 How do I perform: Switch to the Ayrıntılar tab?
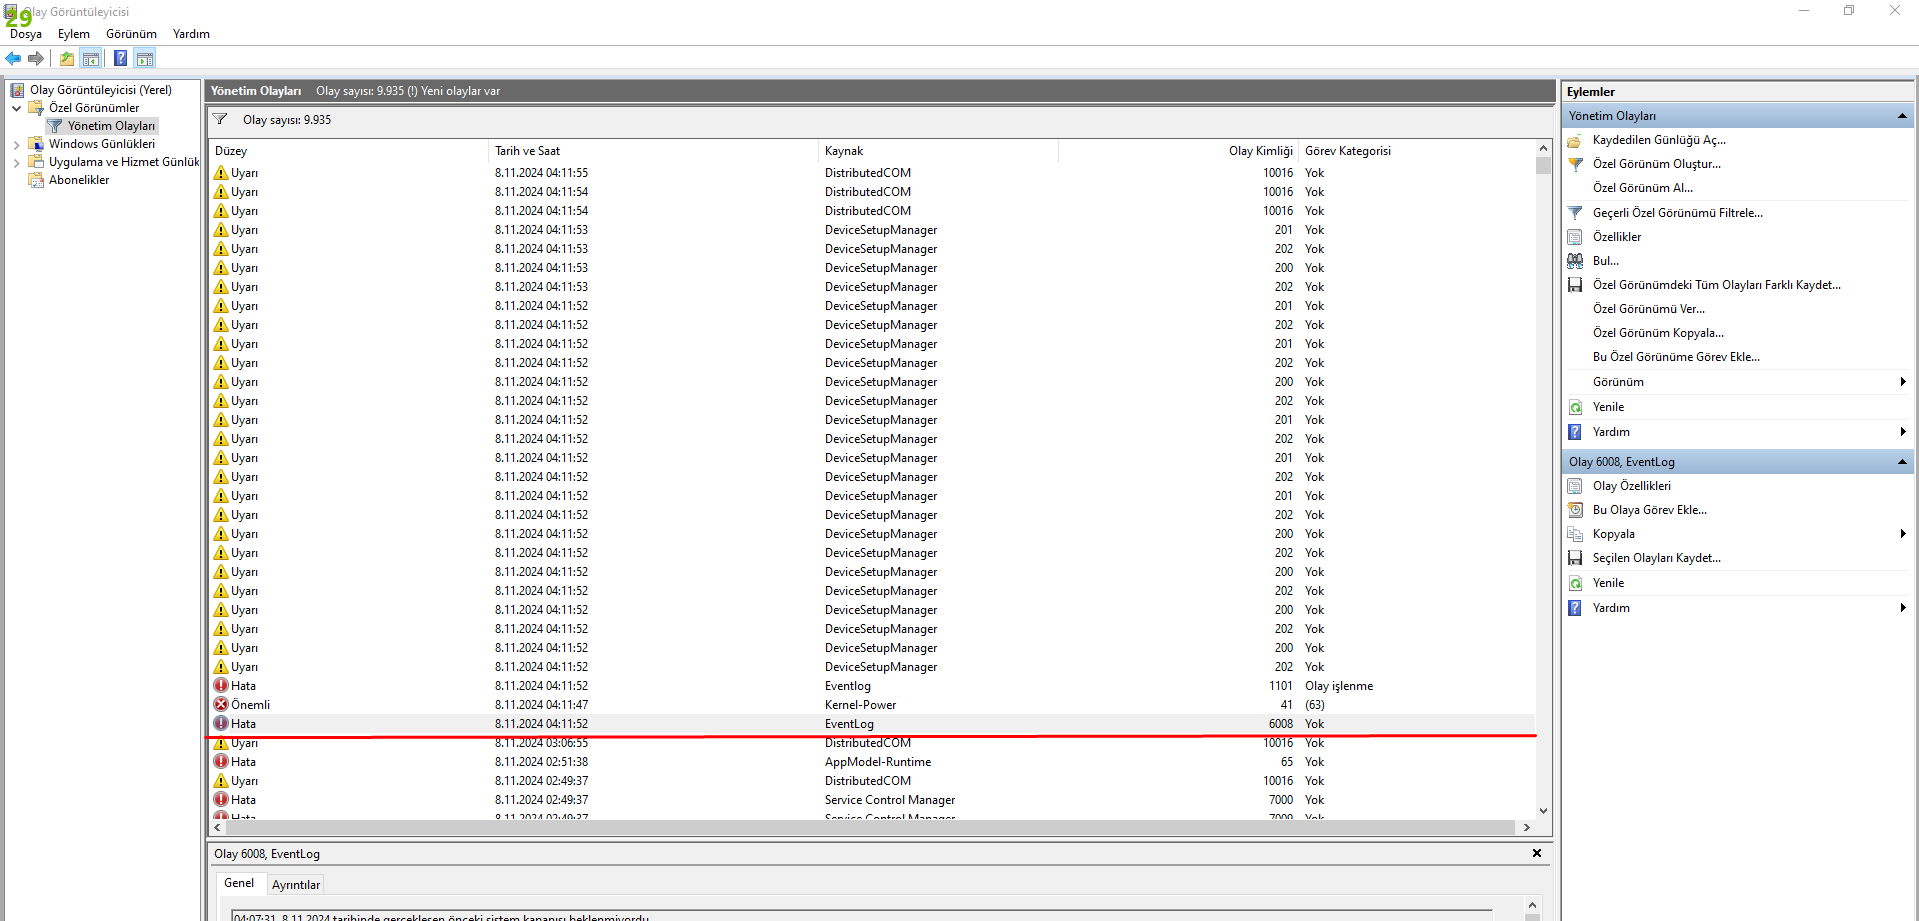(296, 885)
